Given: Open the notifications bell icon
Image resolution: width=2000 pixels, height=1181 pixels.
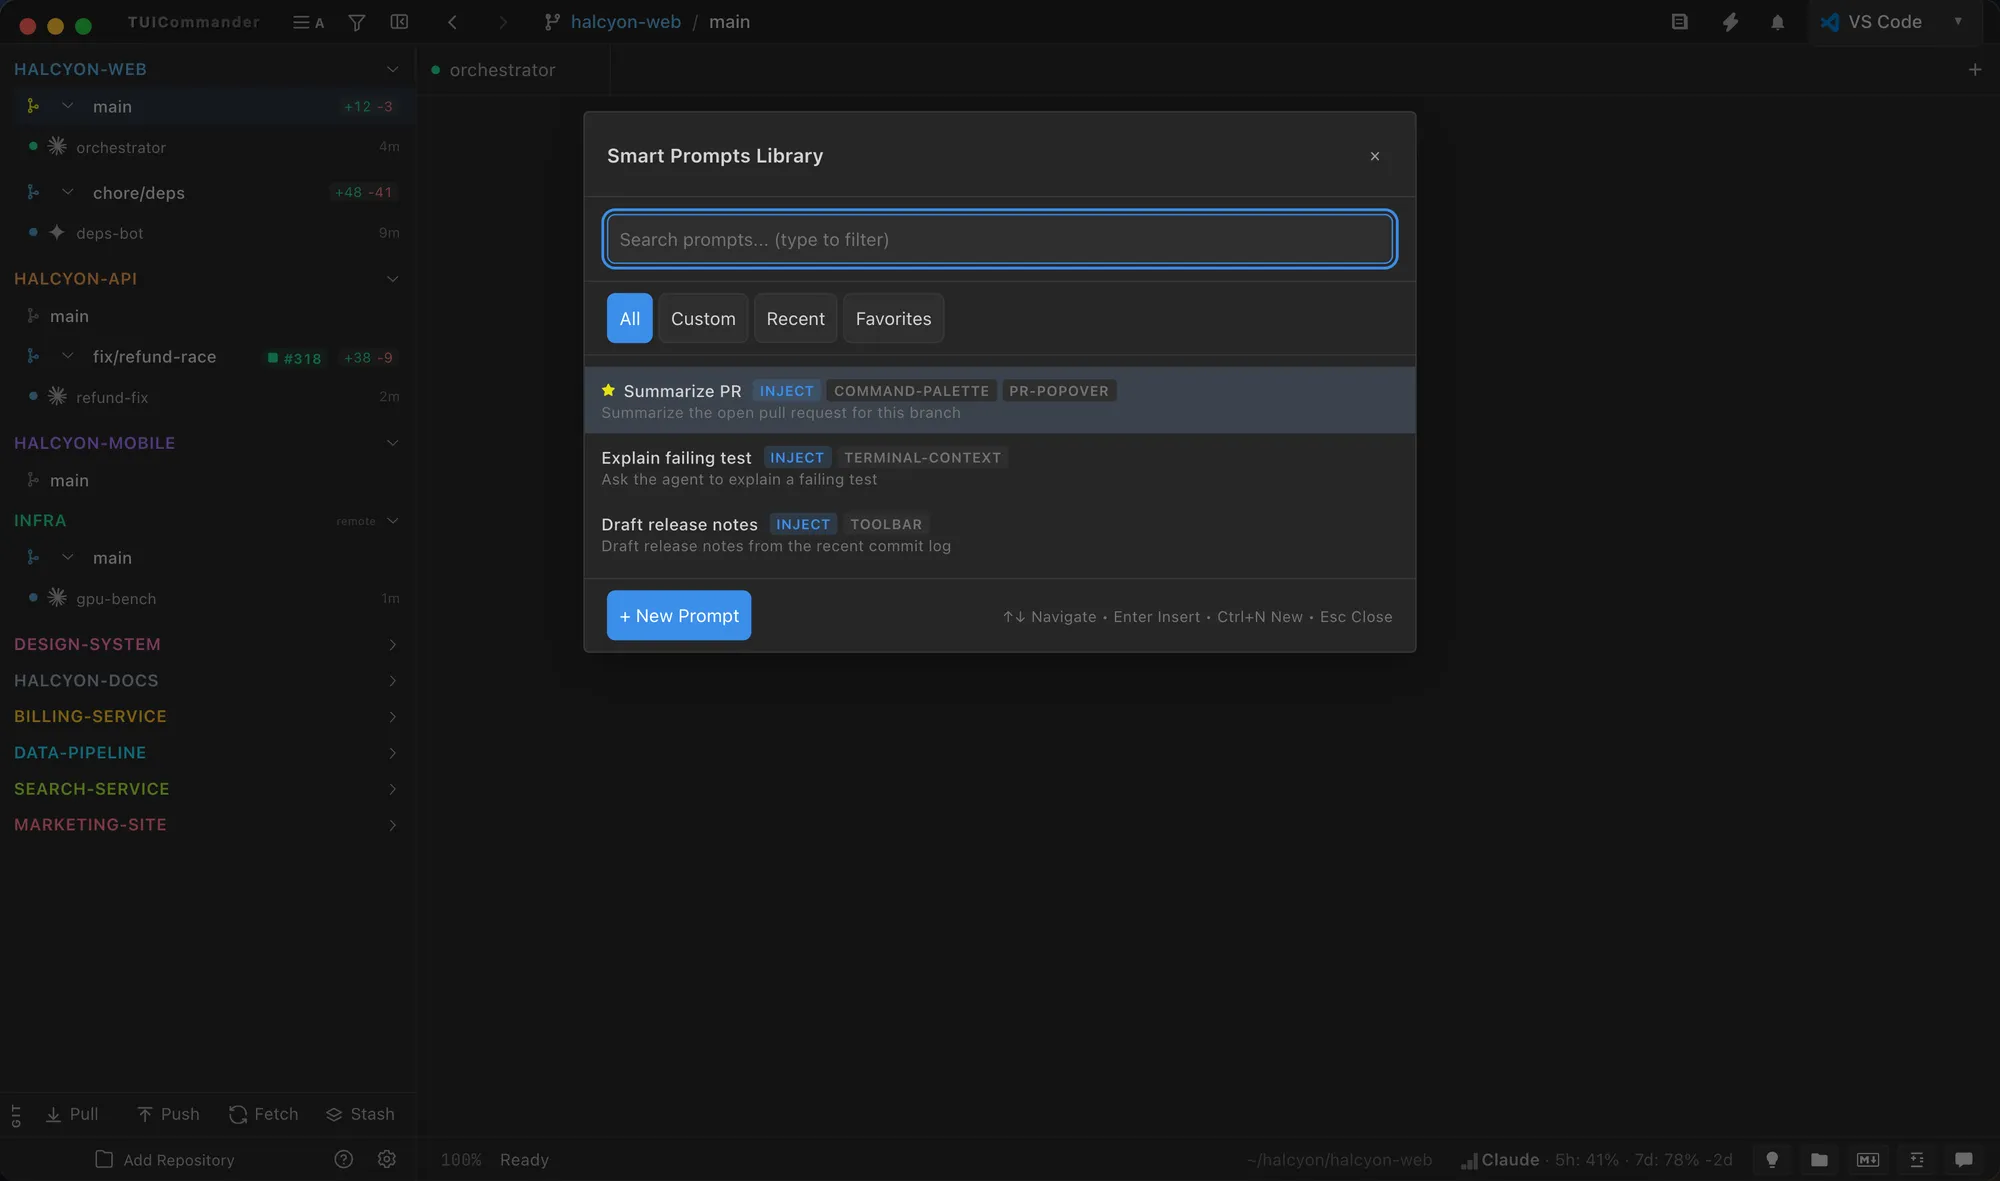Looking at the screenshot, I should 1777,22.
